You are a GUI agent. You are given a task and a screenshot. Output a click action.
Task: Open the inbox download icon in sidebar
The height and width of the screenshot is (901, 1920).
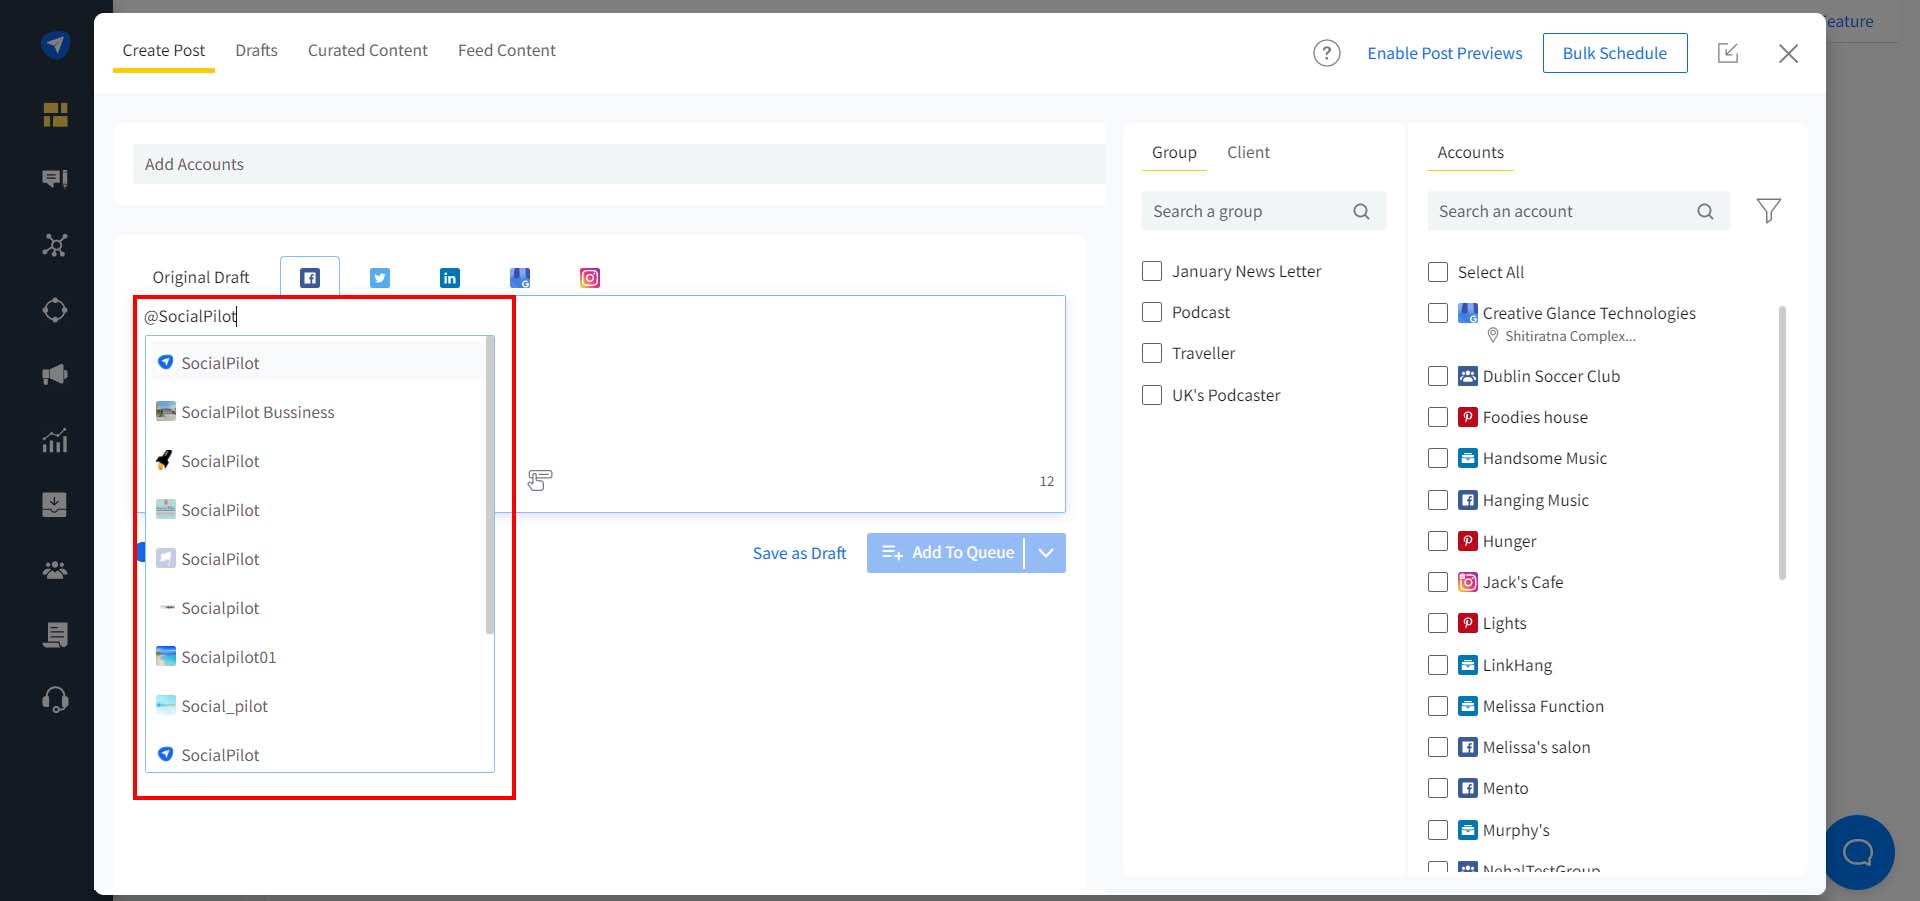click(x=55, y=504)
